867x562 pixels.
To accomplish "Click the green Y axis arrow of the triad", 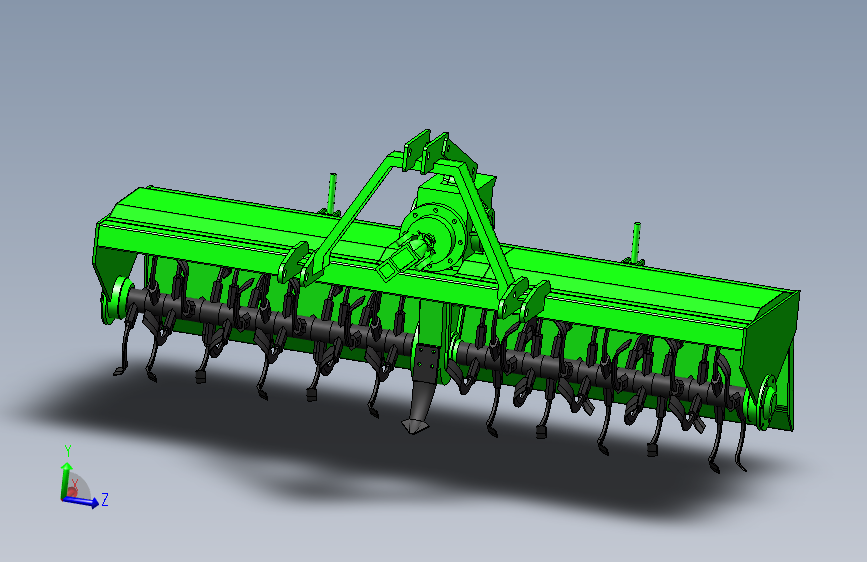I will tap(65, 480).
